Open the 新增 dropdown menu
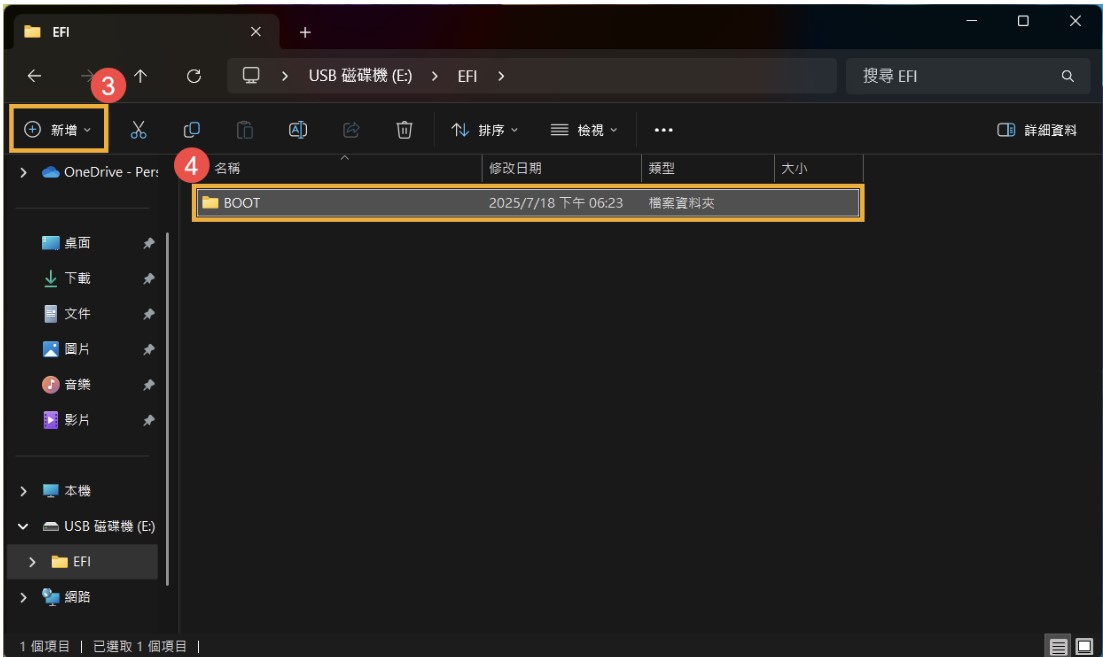 [58, 130]
